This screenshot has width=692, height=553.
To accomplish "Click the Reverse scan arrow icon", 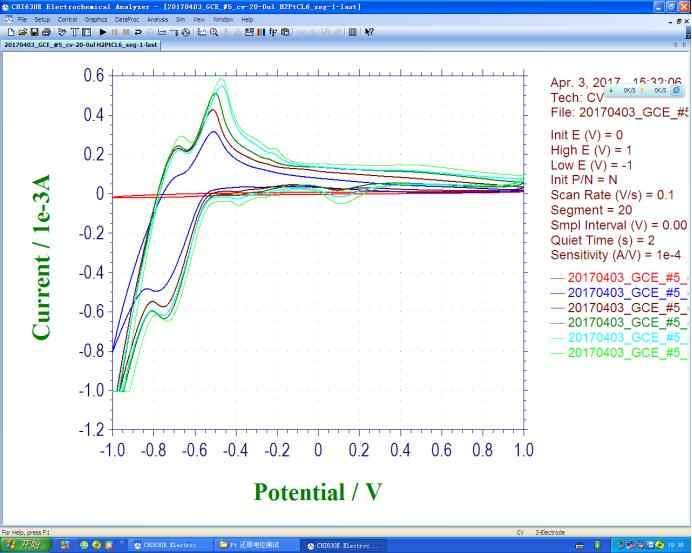I will click(138, 32).
